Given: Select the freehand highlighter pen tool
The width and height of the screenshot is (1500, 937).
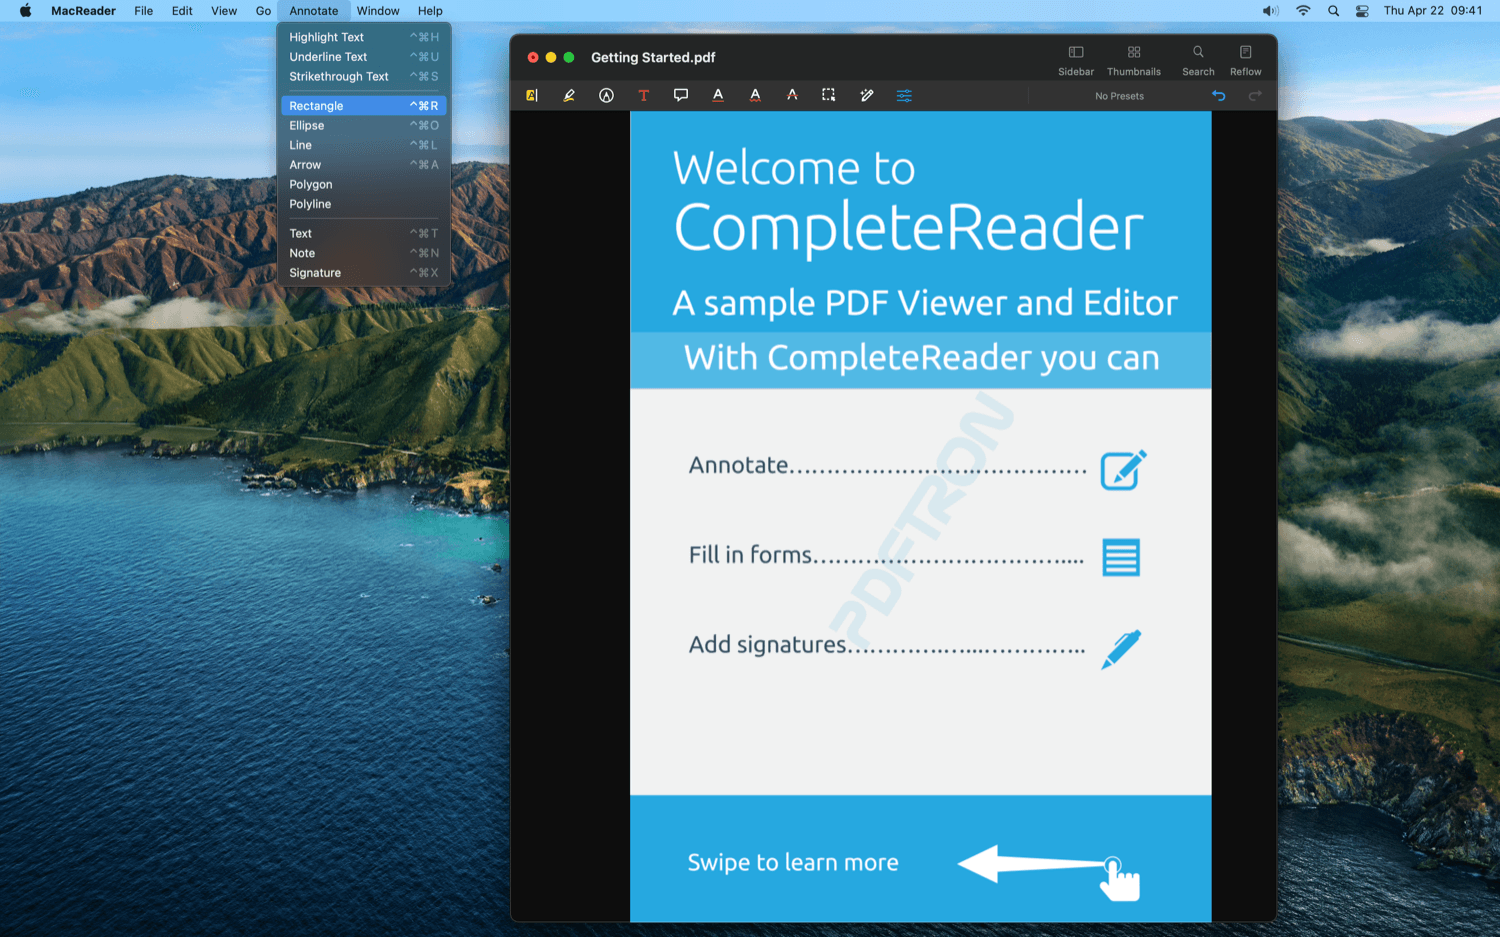Looking at the screenshot, I should click(x=569, y=96).
